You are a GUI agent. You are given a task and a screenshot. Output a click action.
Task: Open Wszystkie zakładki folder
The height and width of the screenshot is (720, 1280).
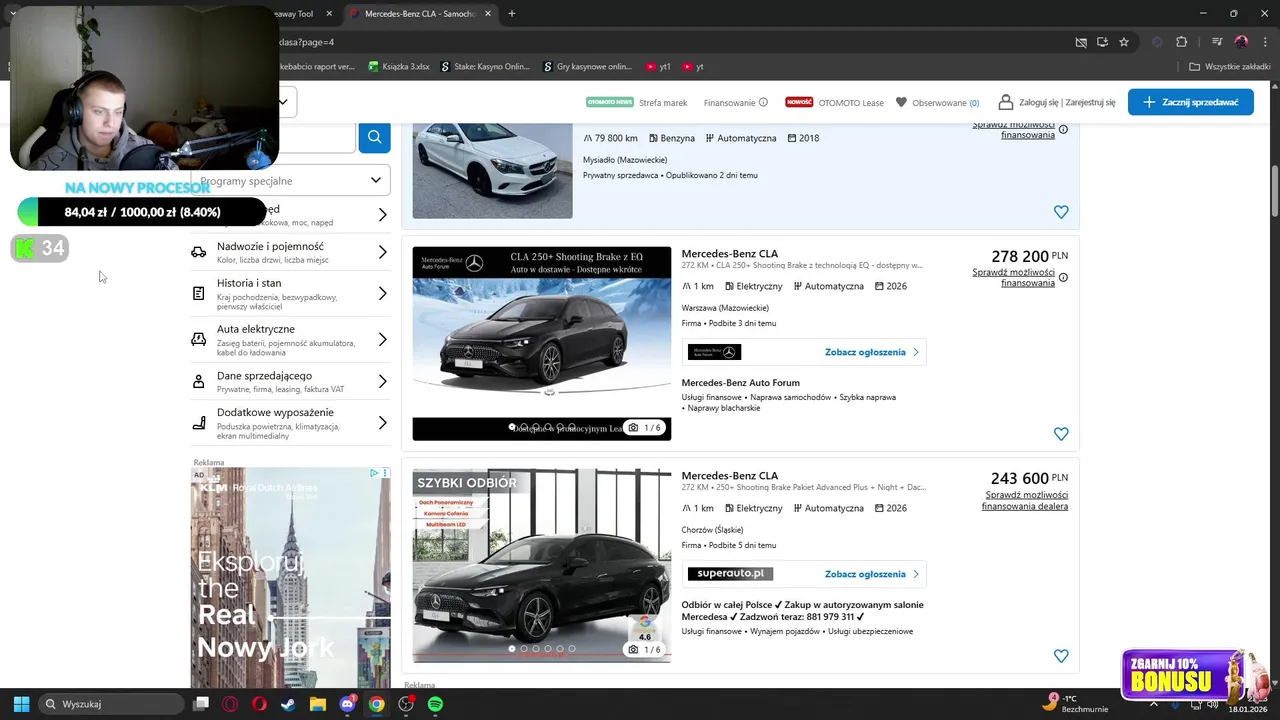(1229, 67)
